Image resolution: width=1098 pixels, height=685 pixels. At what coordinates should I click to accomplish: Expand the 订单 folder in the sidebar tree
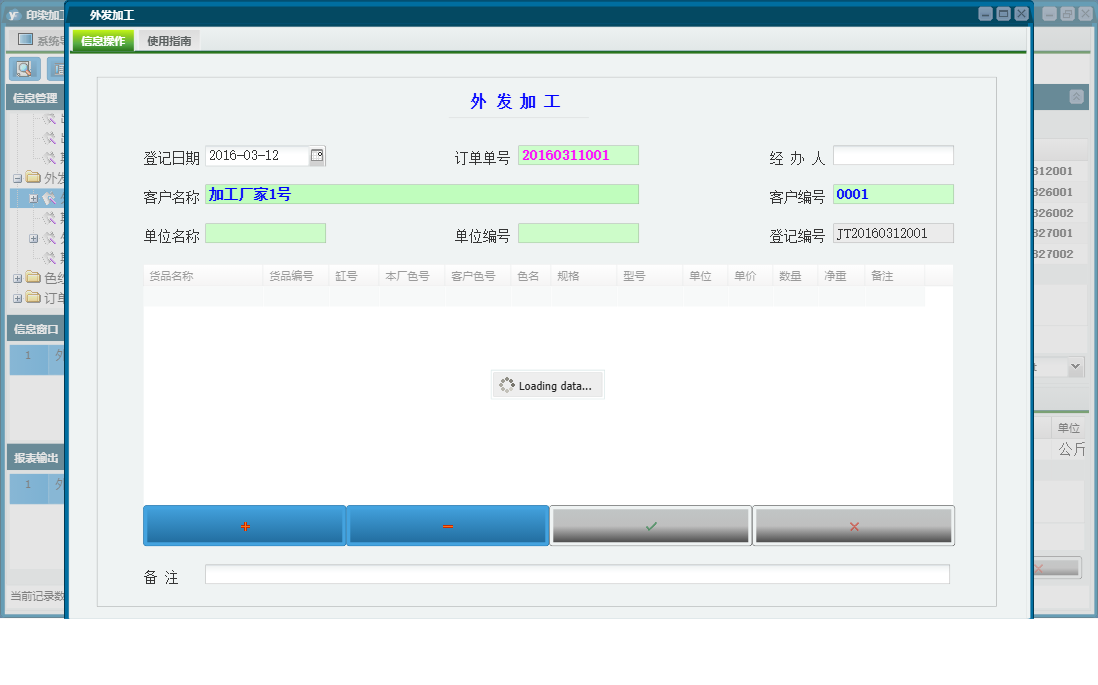(18, 298)
